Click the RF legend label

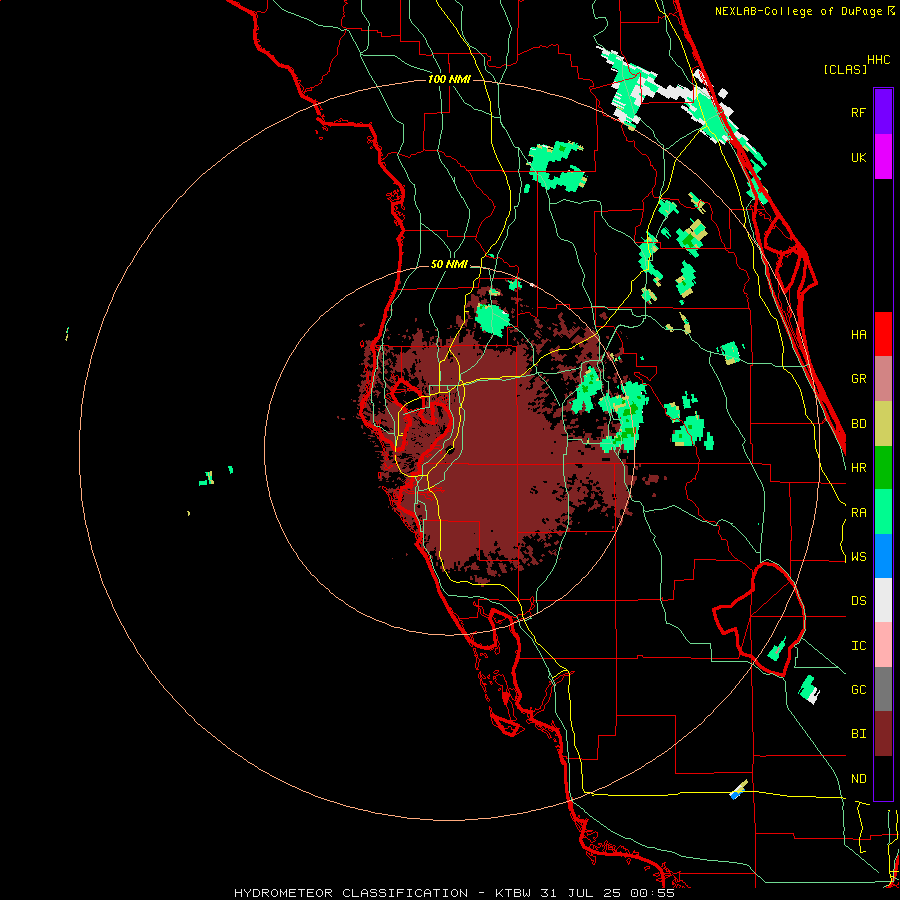(x=858, y=112)
